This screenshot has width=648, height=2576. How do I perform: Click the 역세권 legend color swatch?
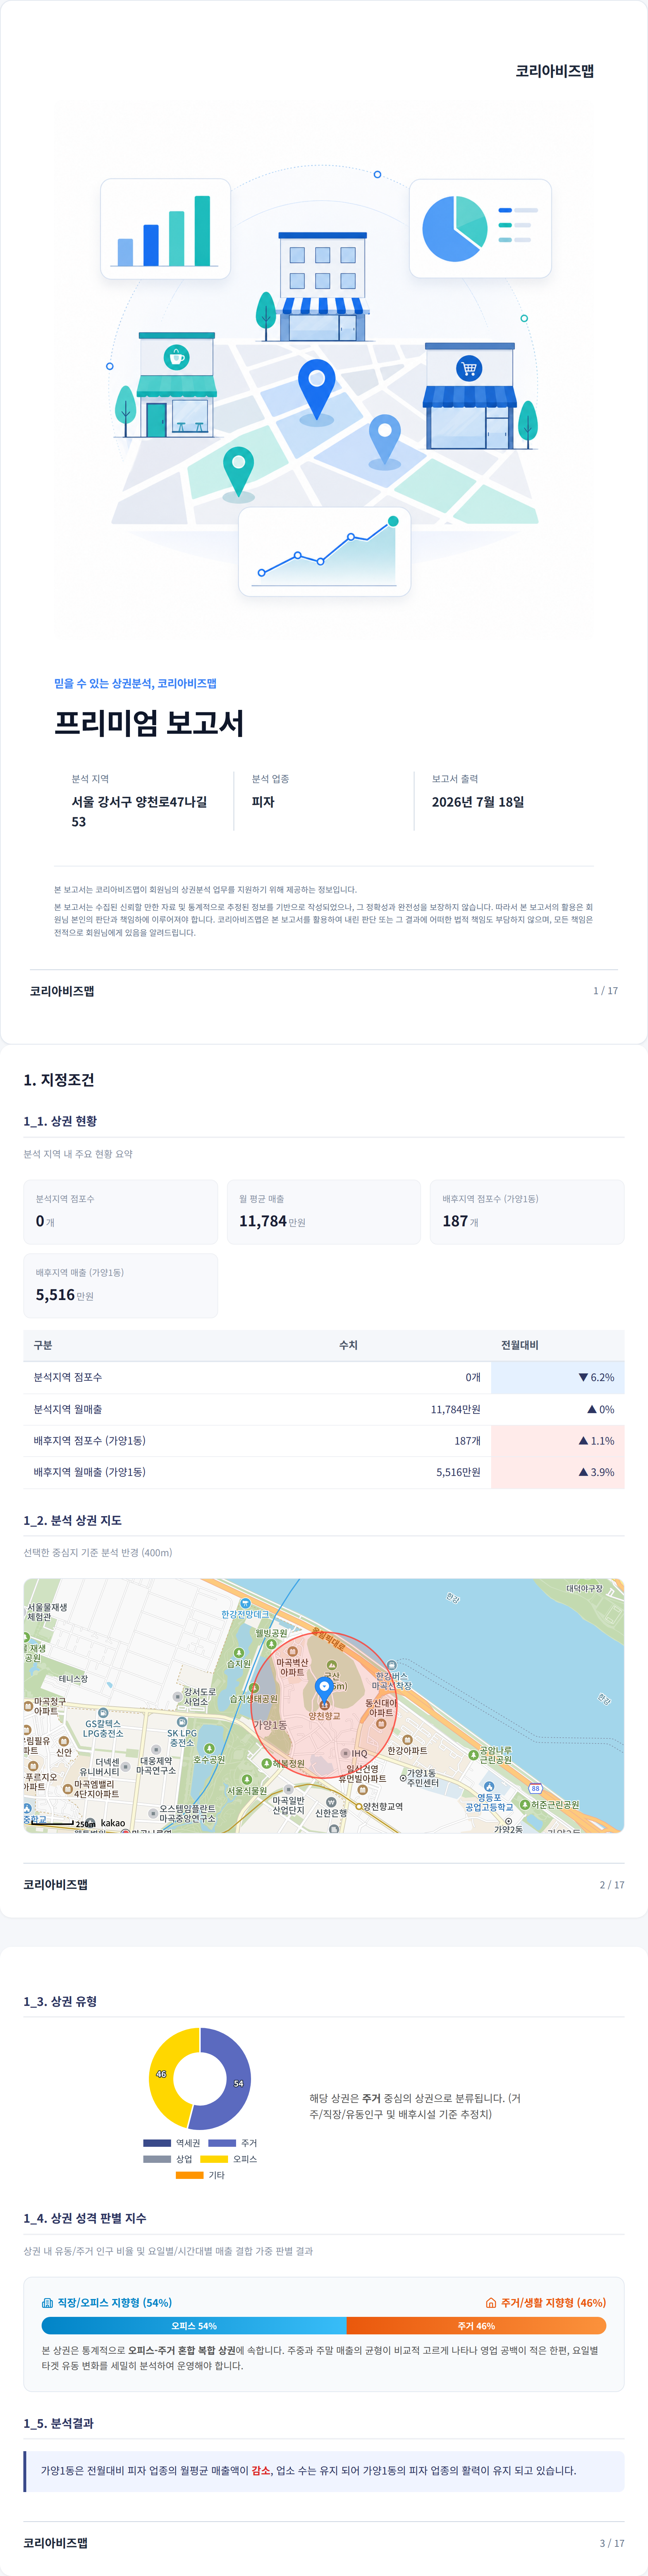(157, 2143)
